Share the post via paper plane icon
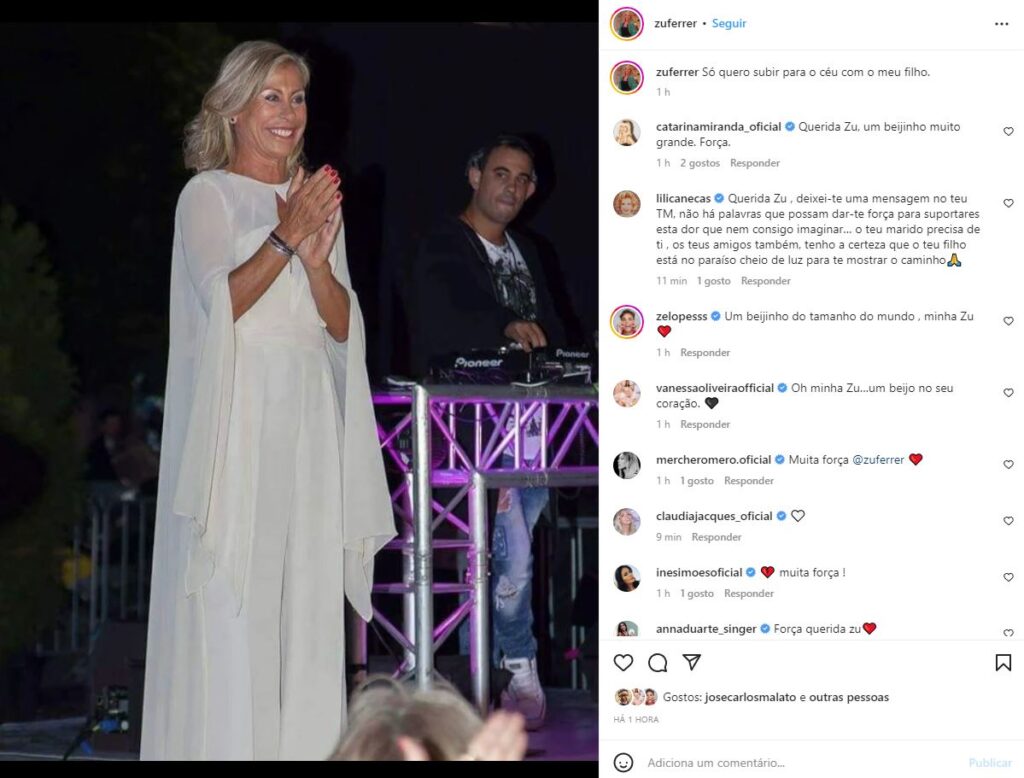This screenshot has width=1024, height=778. coord(692,662)
